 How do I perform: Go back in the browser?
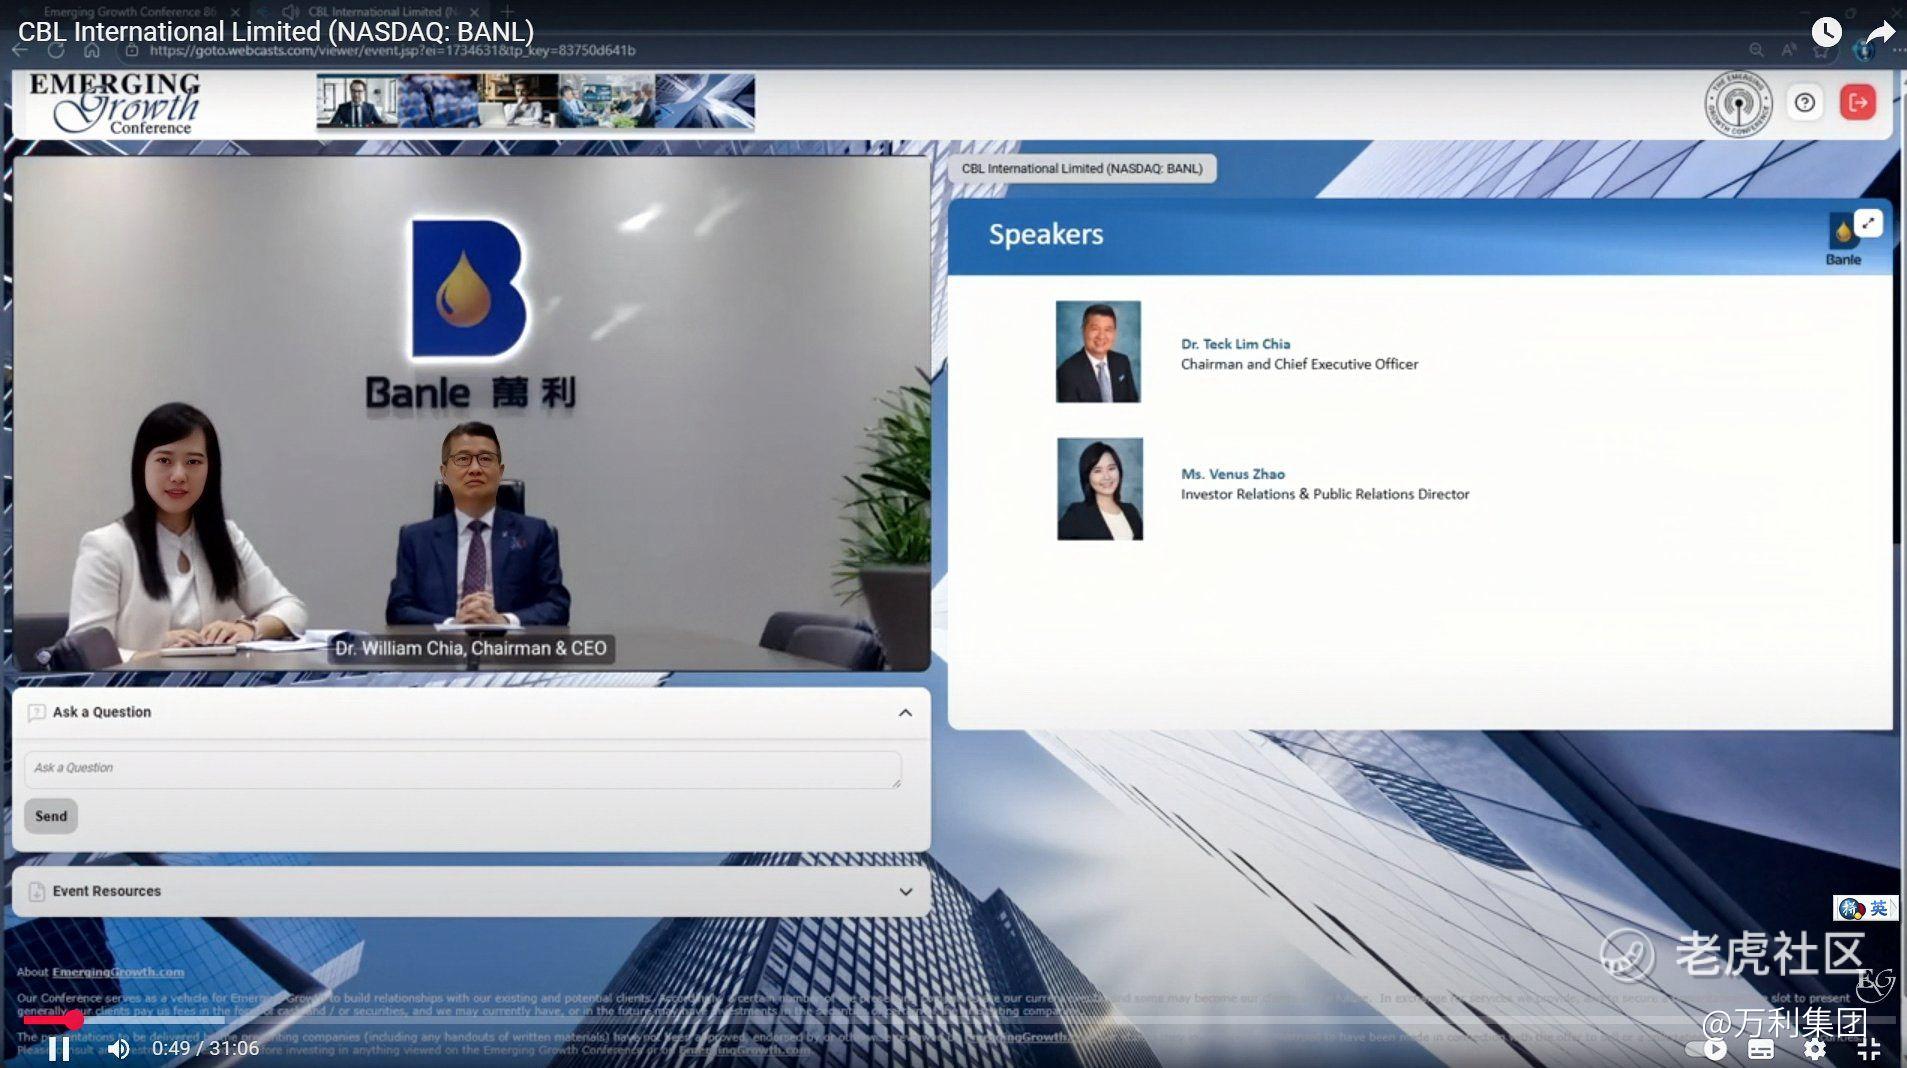coord(22,50)
